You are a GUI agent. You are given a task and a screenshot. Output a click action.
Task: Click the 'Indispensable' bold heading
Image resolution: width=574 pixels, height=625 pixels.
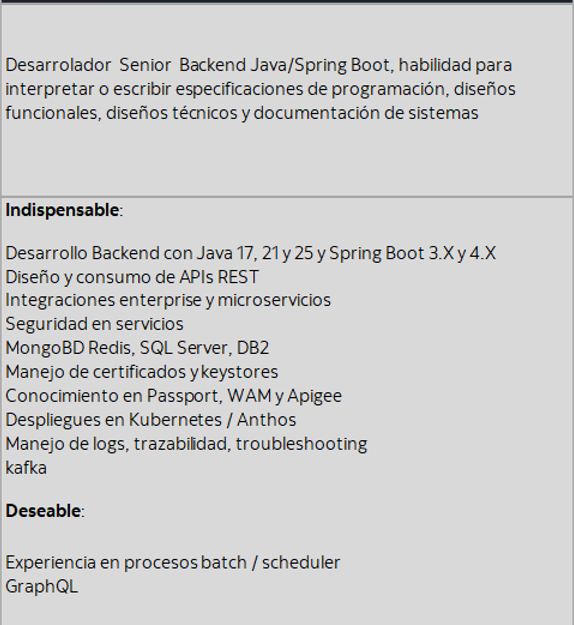pyautogui.click(x=62, y=210)
